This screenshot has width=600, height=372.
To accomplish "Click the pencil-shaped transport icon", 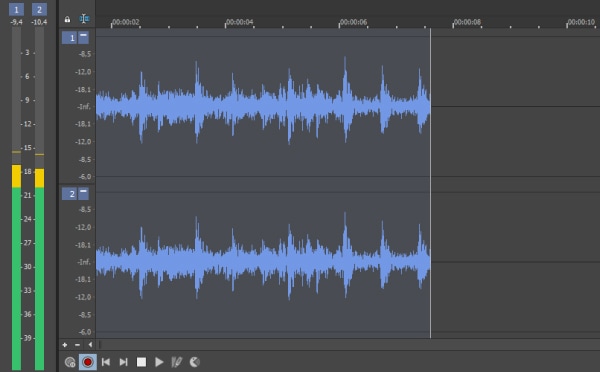I will pyautogui.click(x=176, y=362).
